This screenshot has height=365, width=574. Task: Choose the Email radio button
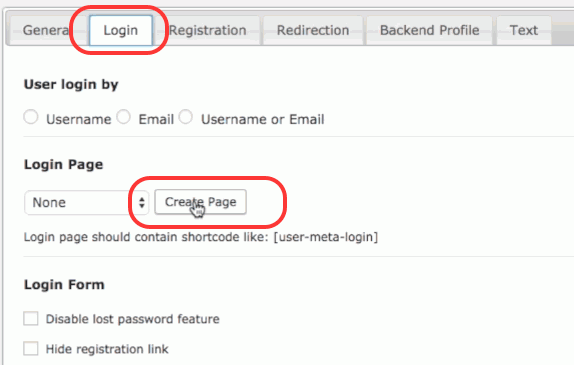(123, 117)
